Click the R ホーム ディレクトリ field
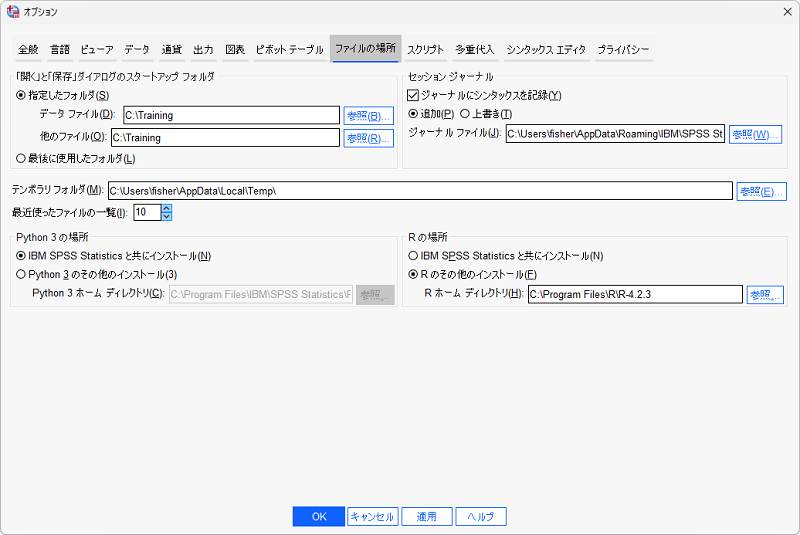The image size is (800, 535). point(635,294)
